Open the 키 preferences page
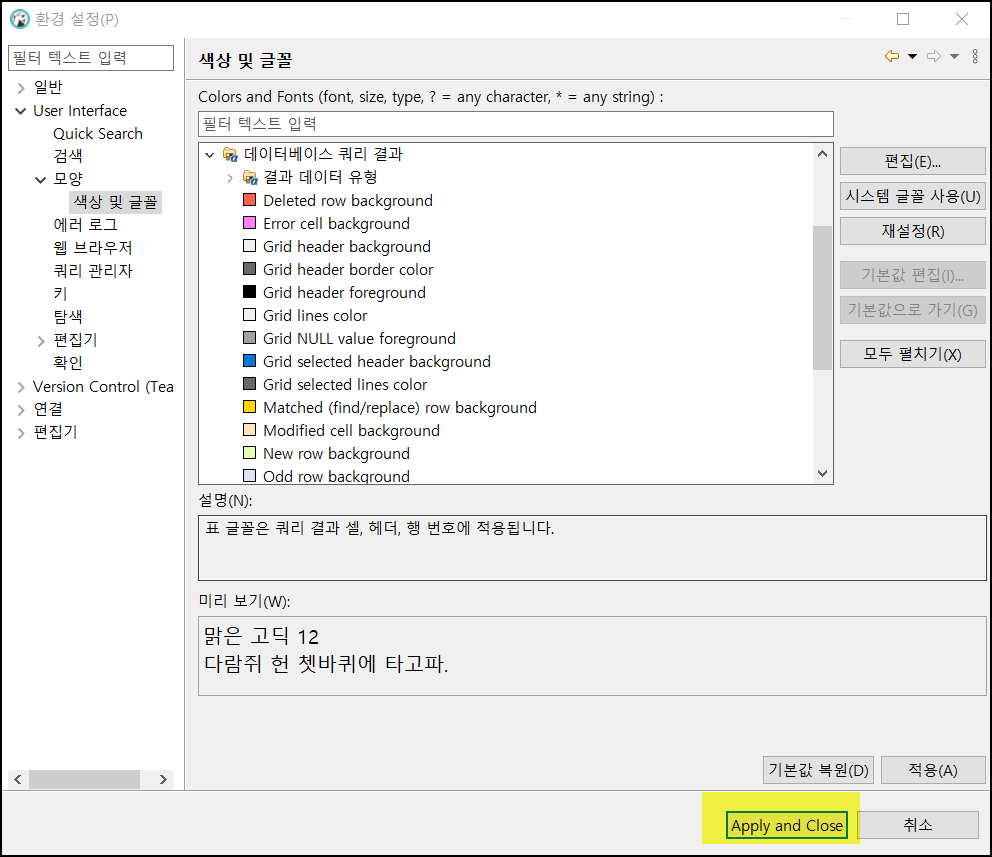 tap(60, 294)
